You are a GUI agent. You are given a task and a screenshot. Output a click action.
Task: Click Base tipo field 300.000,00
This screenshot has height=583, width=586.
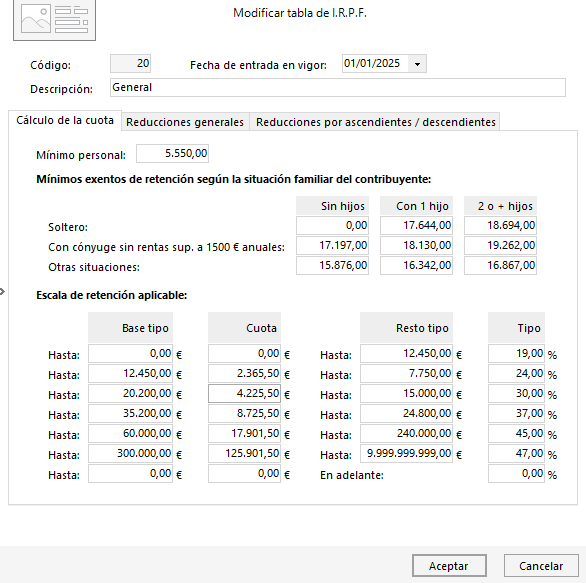(x=130, y=454)
